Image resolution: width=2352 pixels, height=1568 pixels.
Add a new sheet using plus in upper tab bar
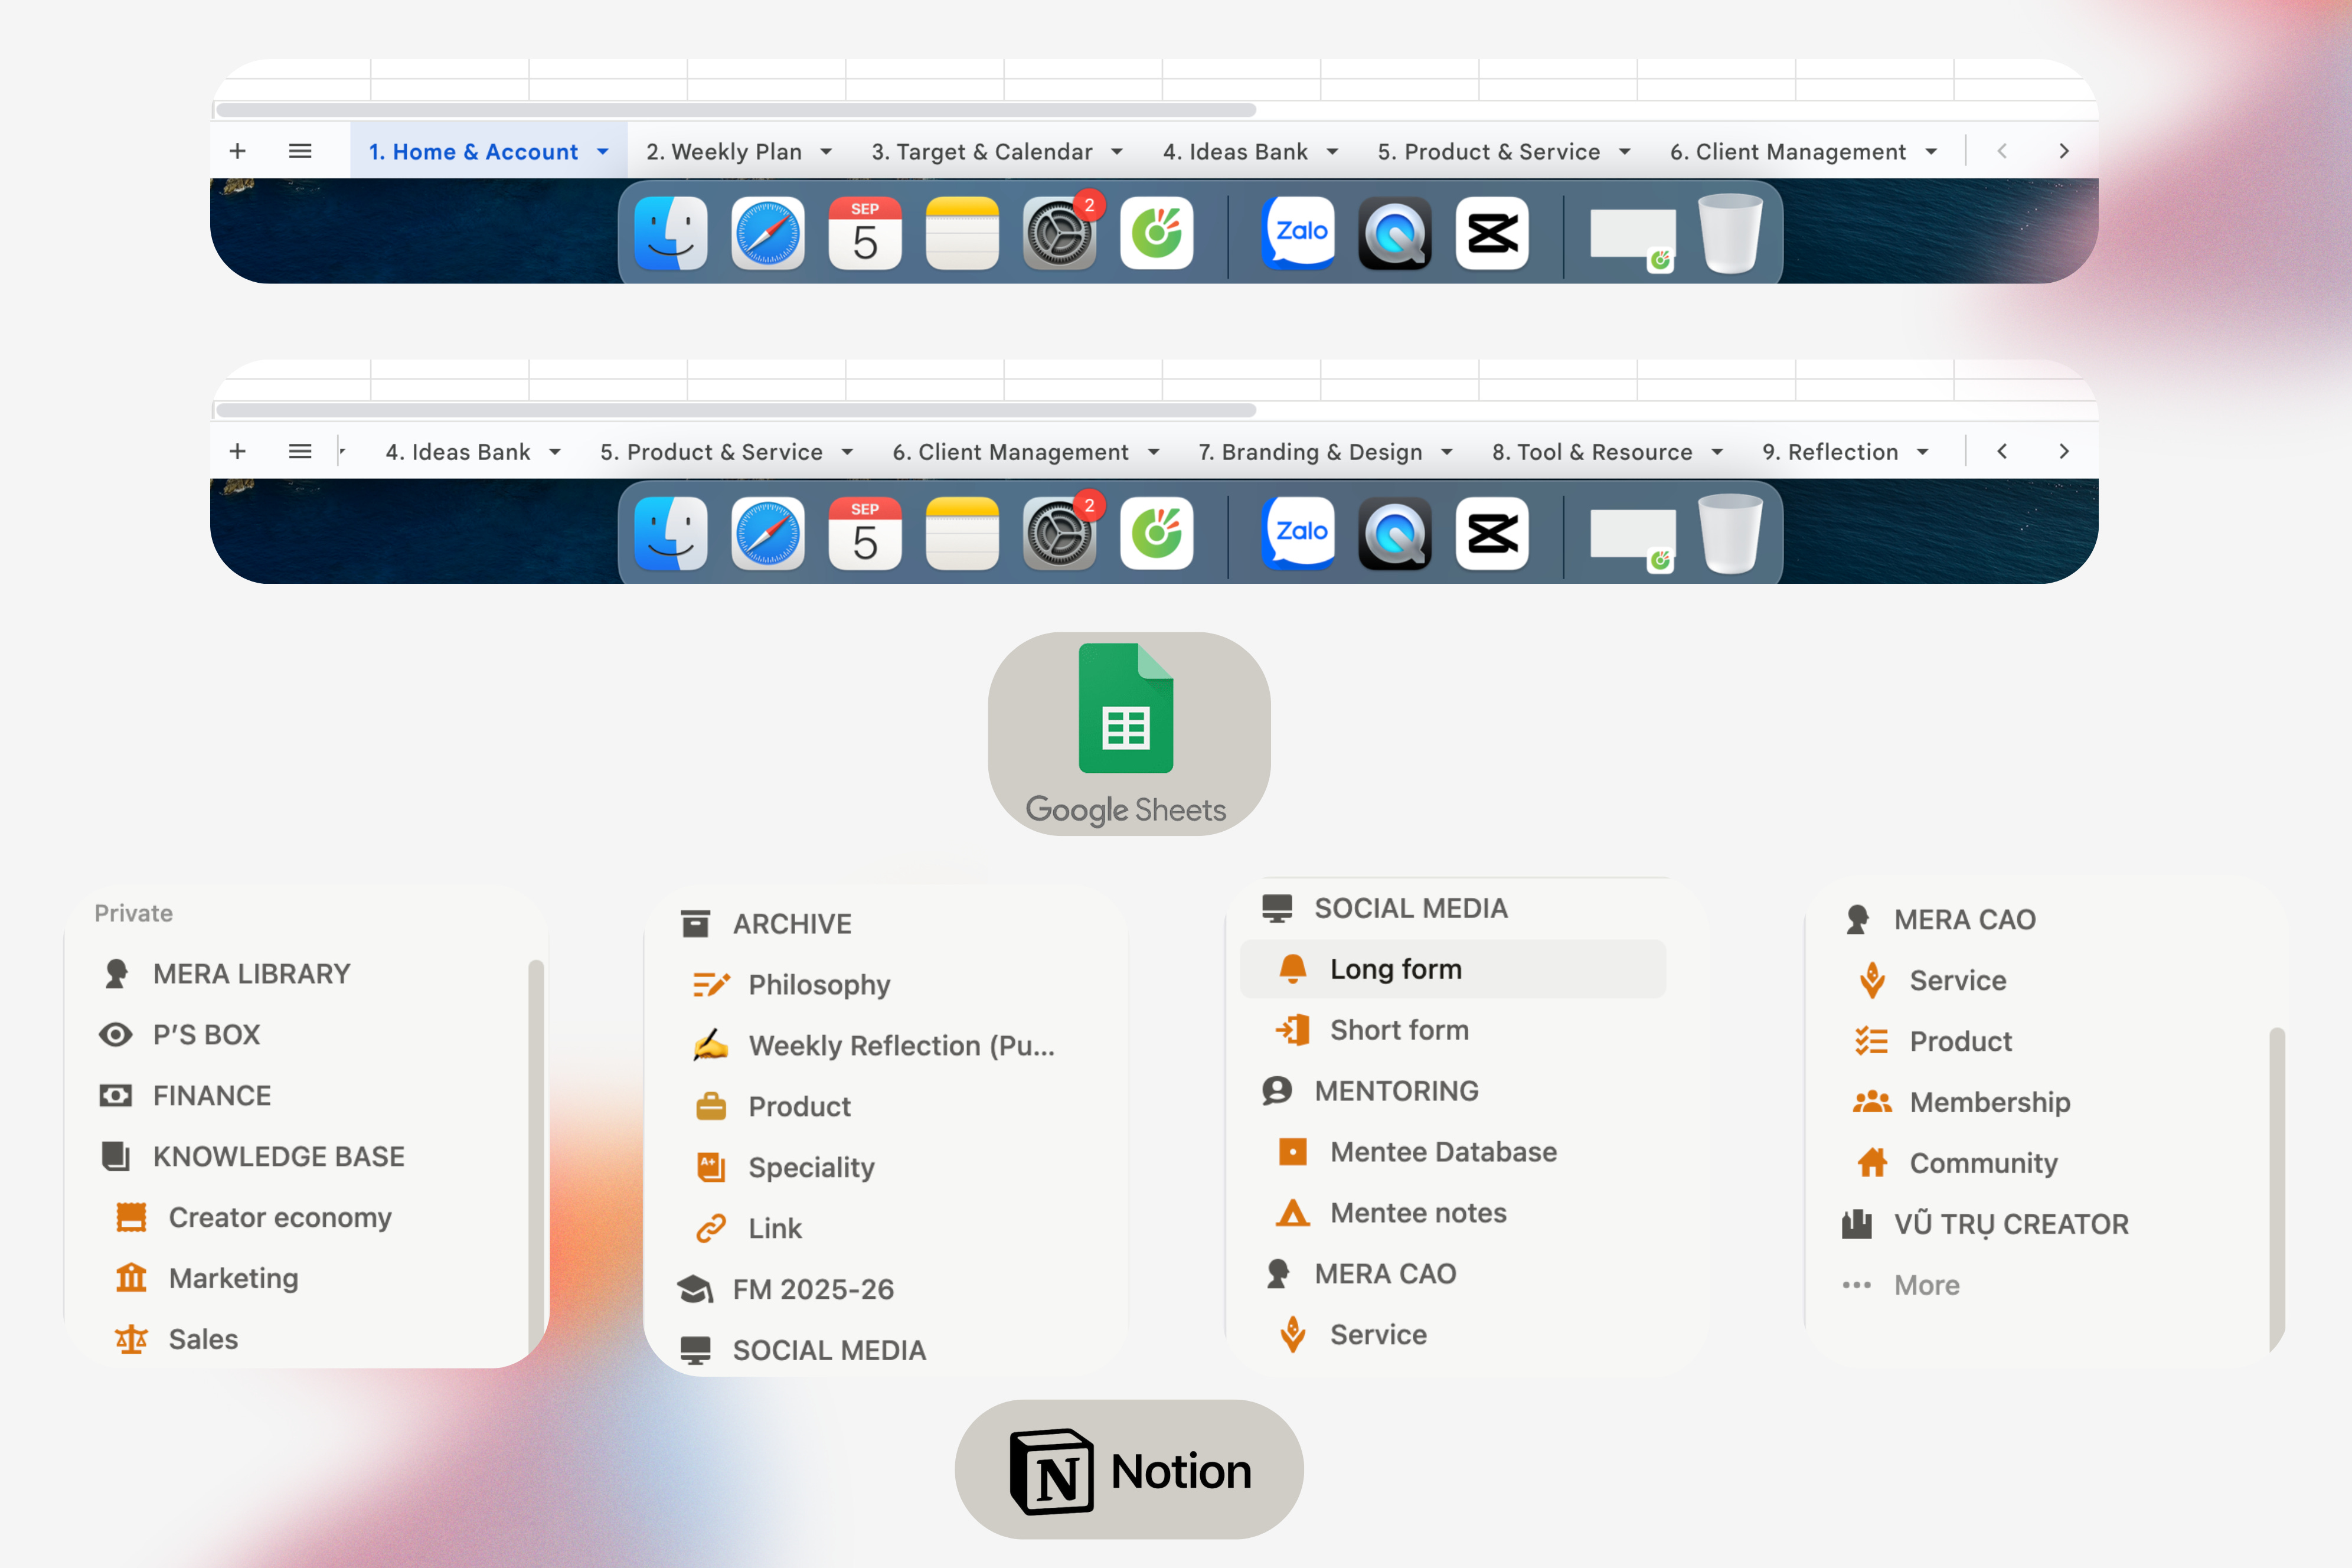(237, 151)
